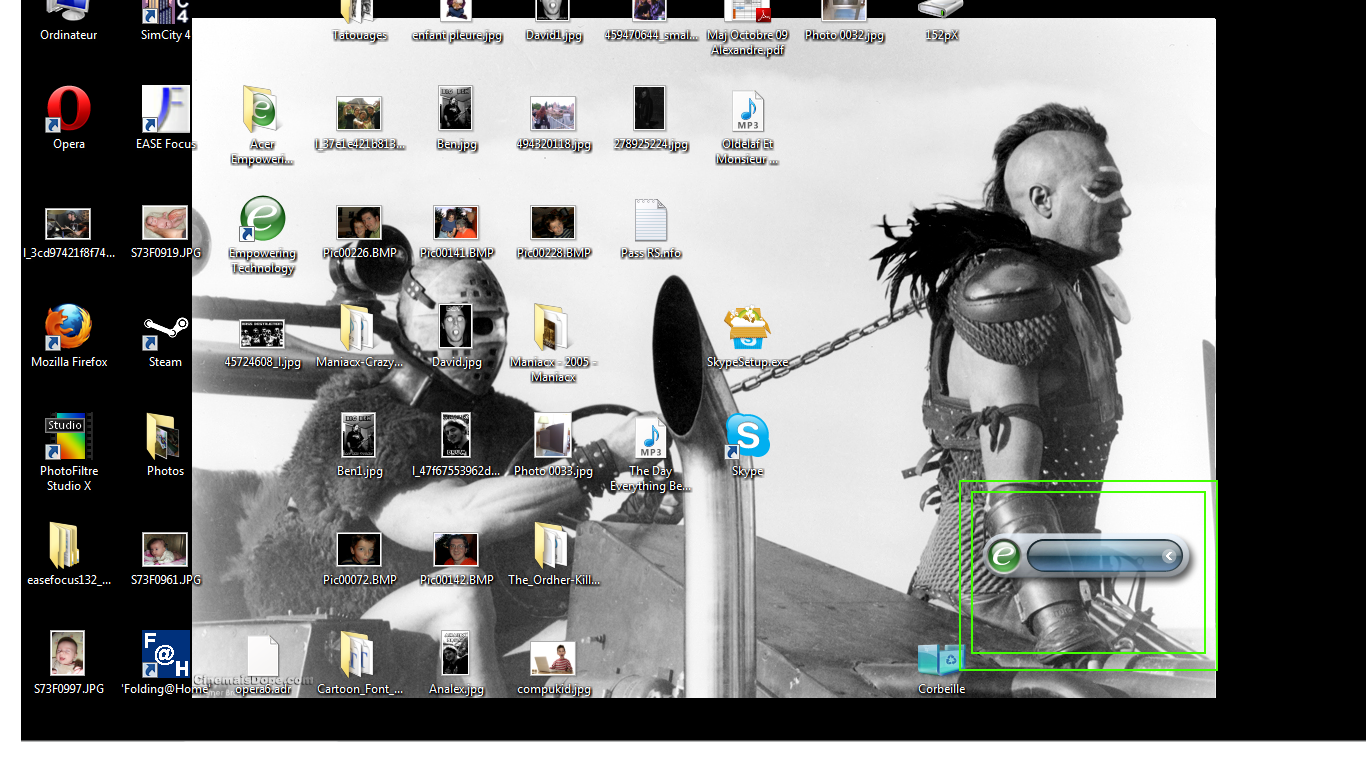The width and height of the screenshot is (1366, 768).
Task: Select the Cartoon_Font_... folder
Action: [x=359, y=655]
